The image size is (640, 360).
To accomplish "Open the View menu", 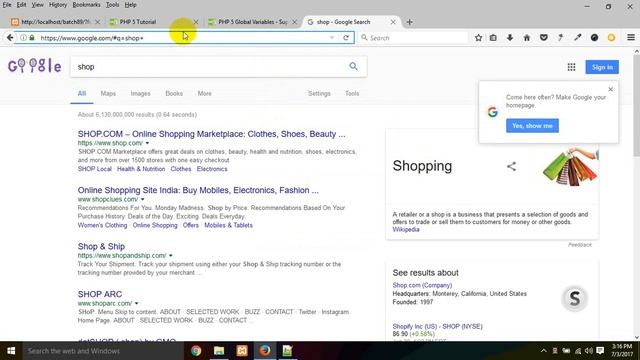I will tap(38, 5).
